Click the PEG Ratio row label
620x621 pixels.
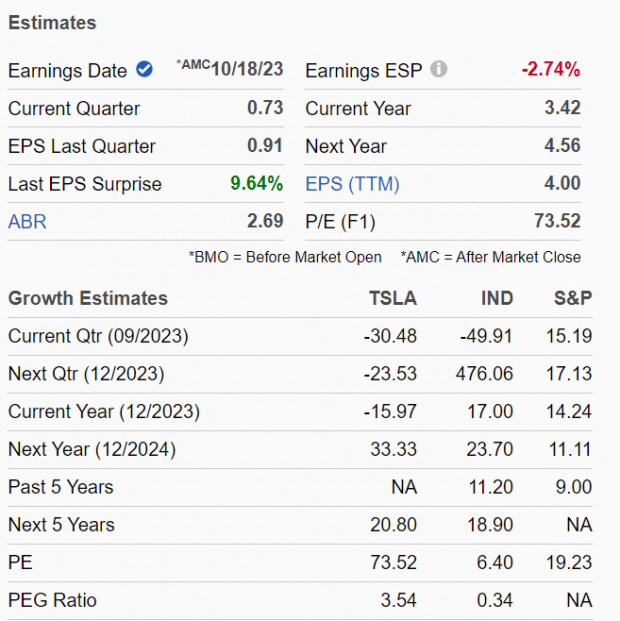click(x=53, y=600)
